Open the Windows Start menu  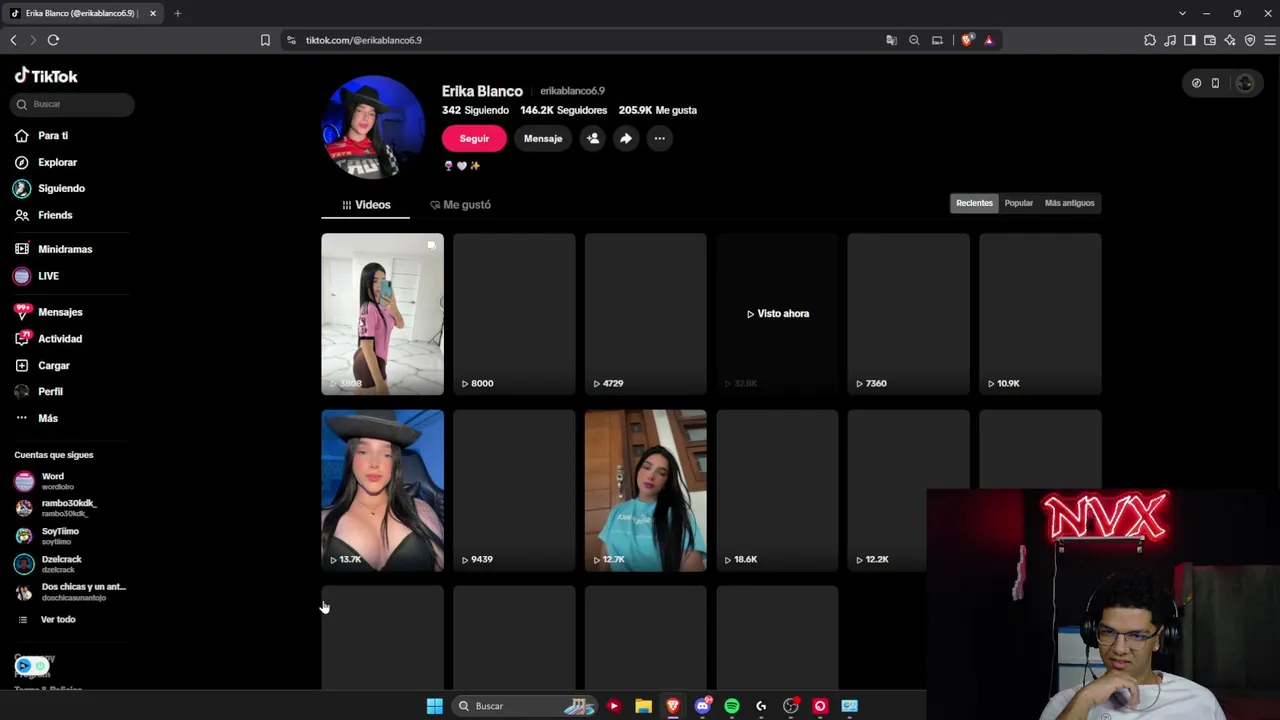(x=434, y=706)
